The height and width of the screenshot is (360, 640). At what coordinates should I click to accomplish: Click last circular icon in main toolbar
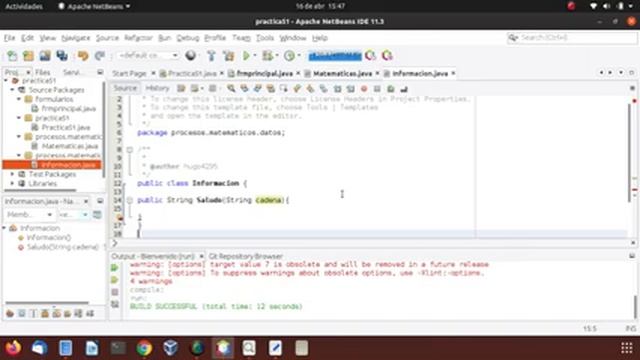387,56
